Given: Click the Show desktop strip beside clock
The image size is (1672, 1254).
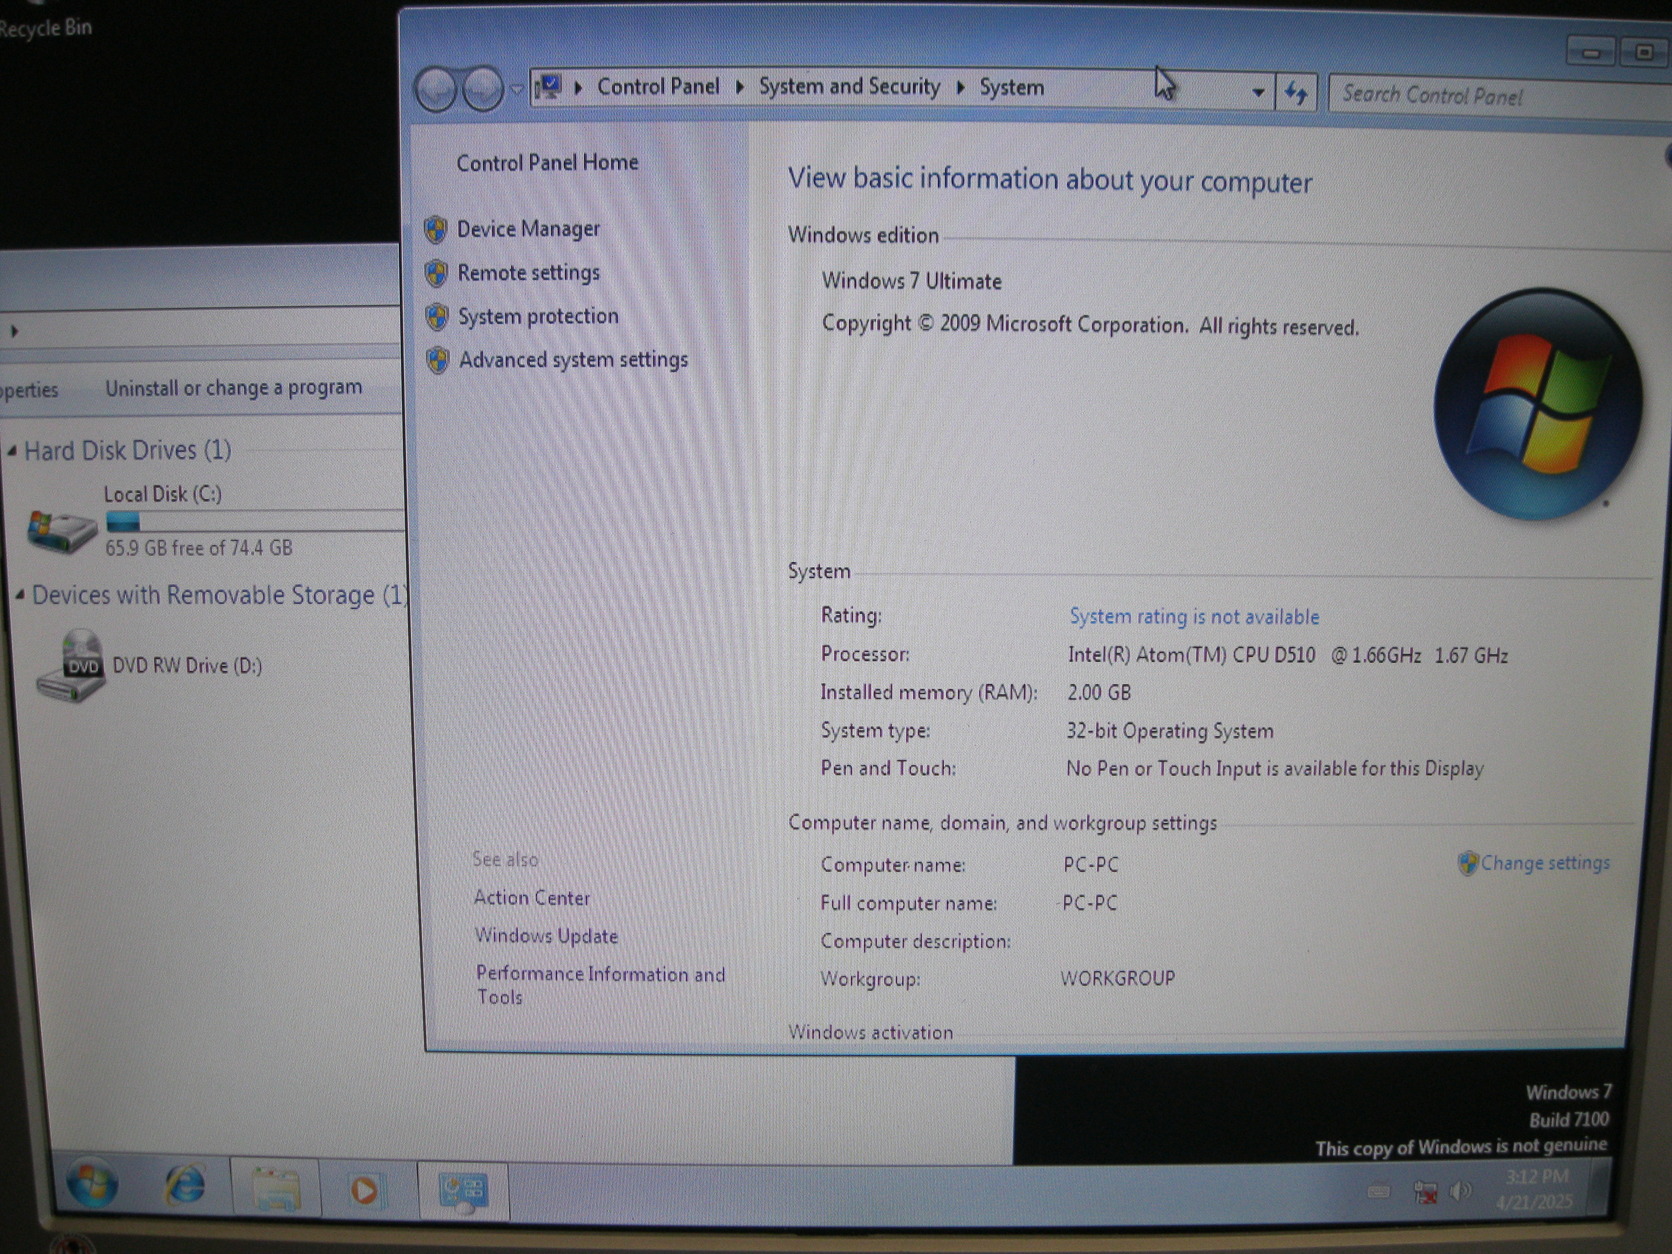Looking at the screenshot, I should click(x=1600, y=1188).
